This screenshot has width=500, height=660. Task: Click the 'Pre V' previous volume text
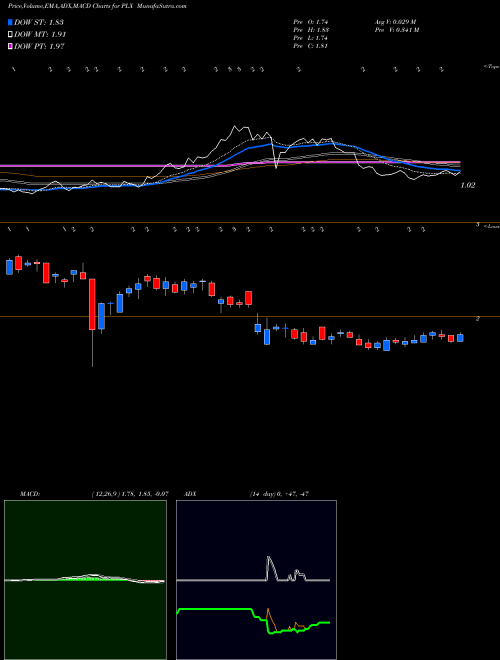[396, 30]
